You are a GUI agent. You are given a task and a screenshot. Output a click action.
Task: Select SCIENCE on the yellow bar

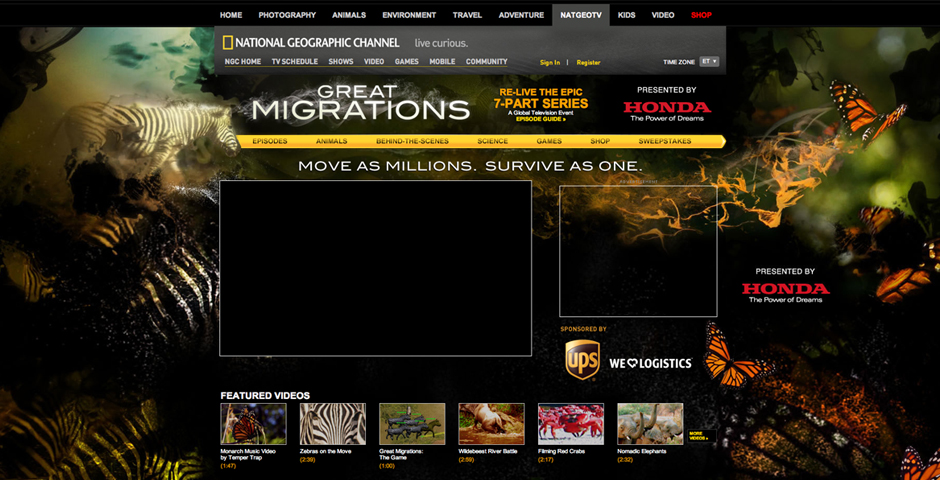coord(493,141)
